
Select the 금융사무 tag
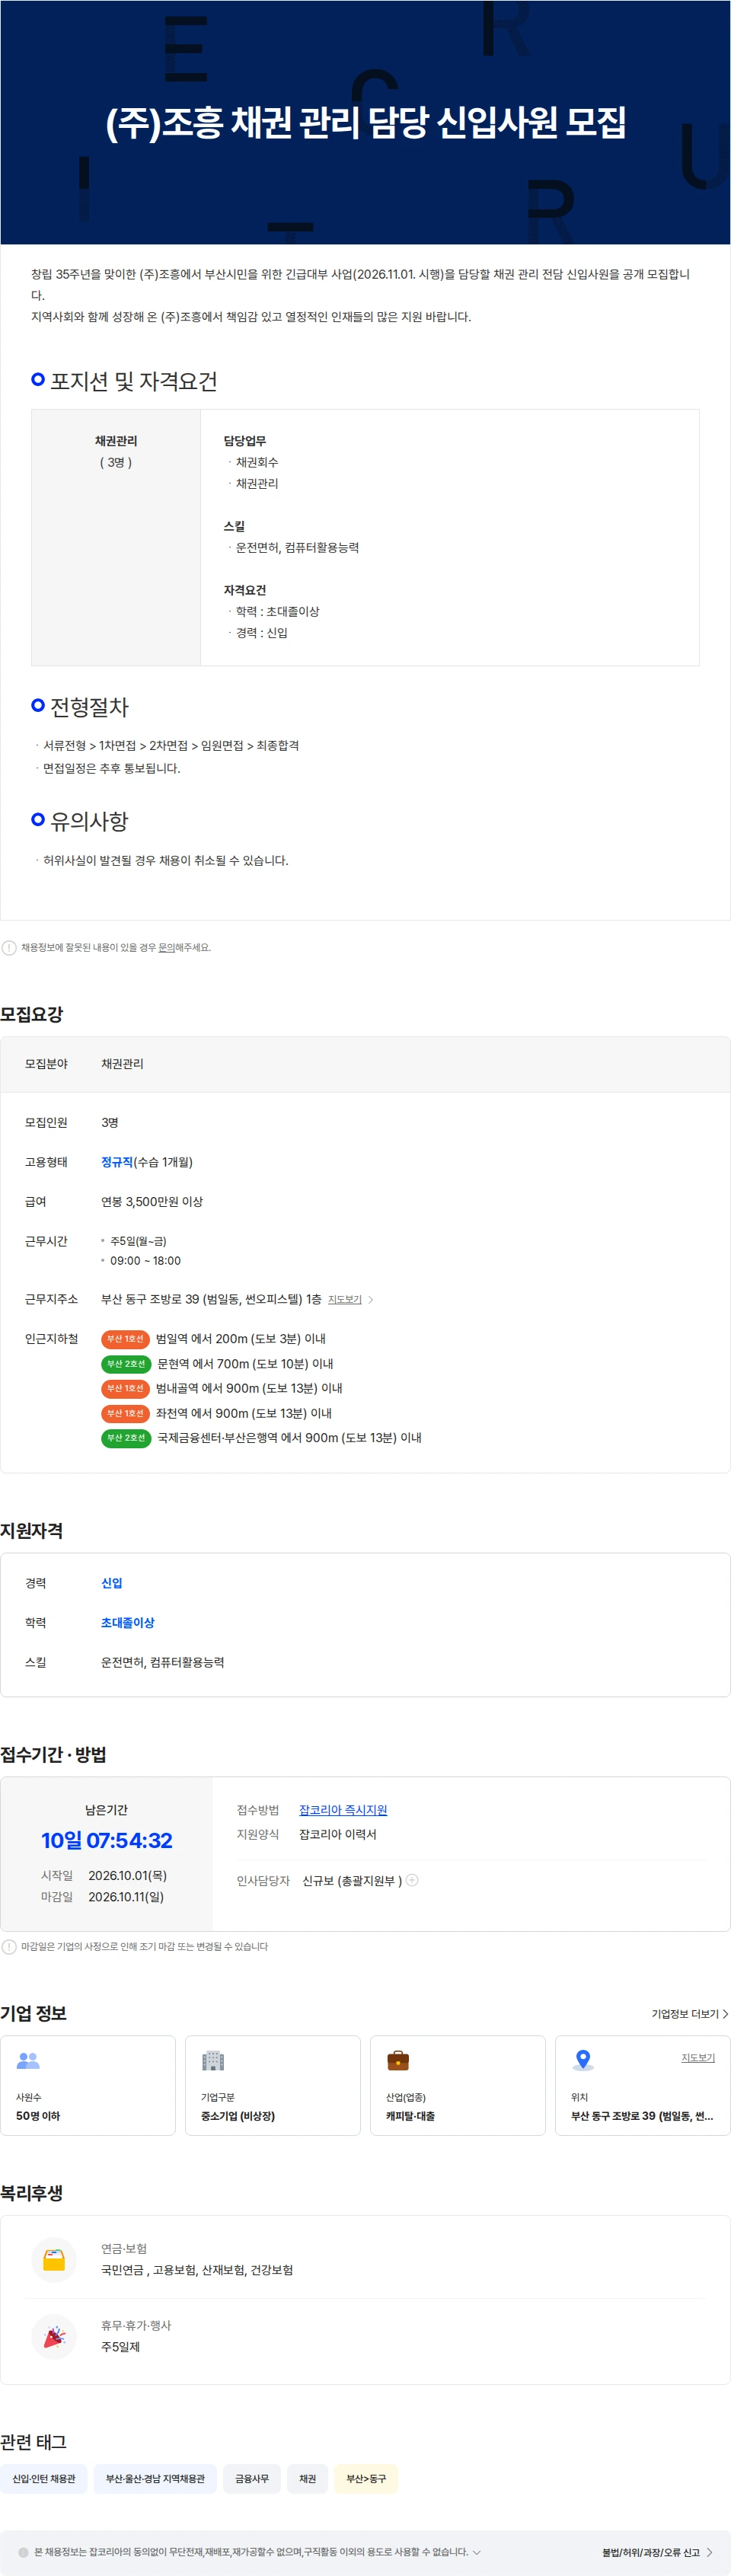tap(252, 2479)
